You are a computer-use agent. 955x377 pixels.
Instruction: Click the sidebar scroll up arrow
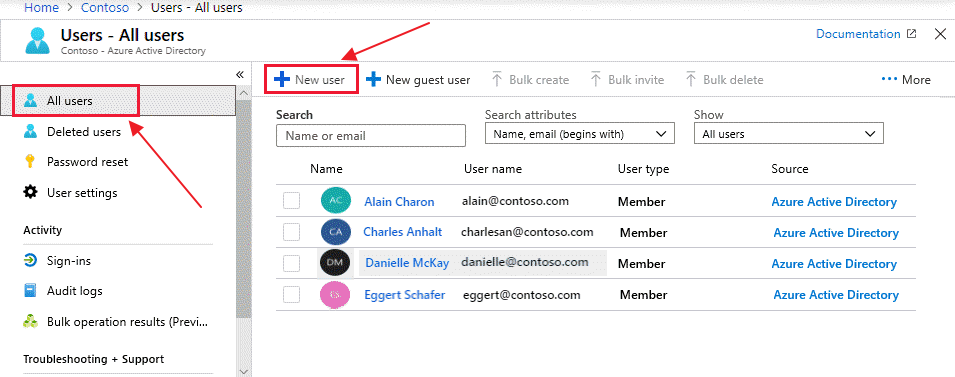pos(244,93)
